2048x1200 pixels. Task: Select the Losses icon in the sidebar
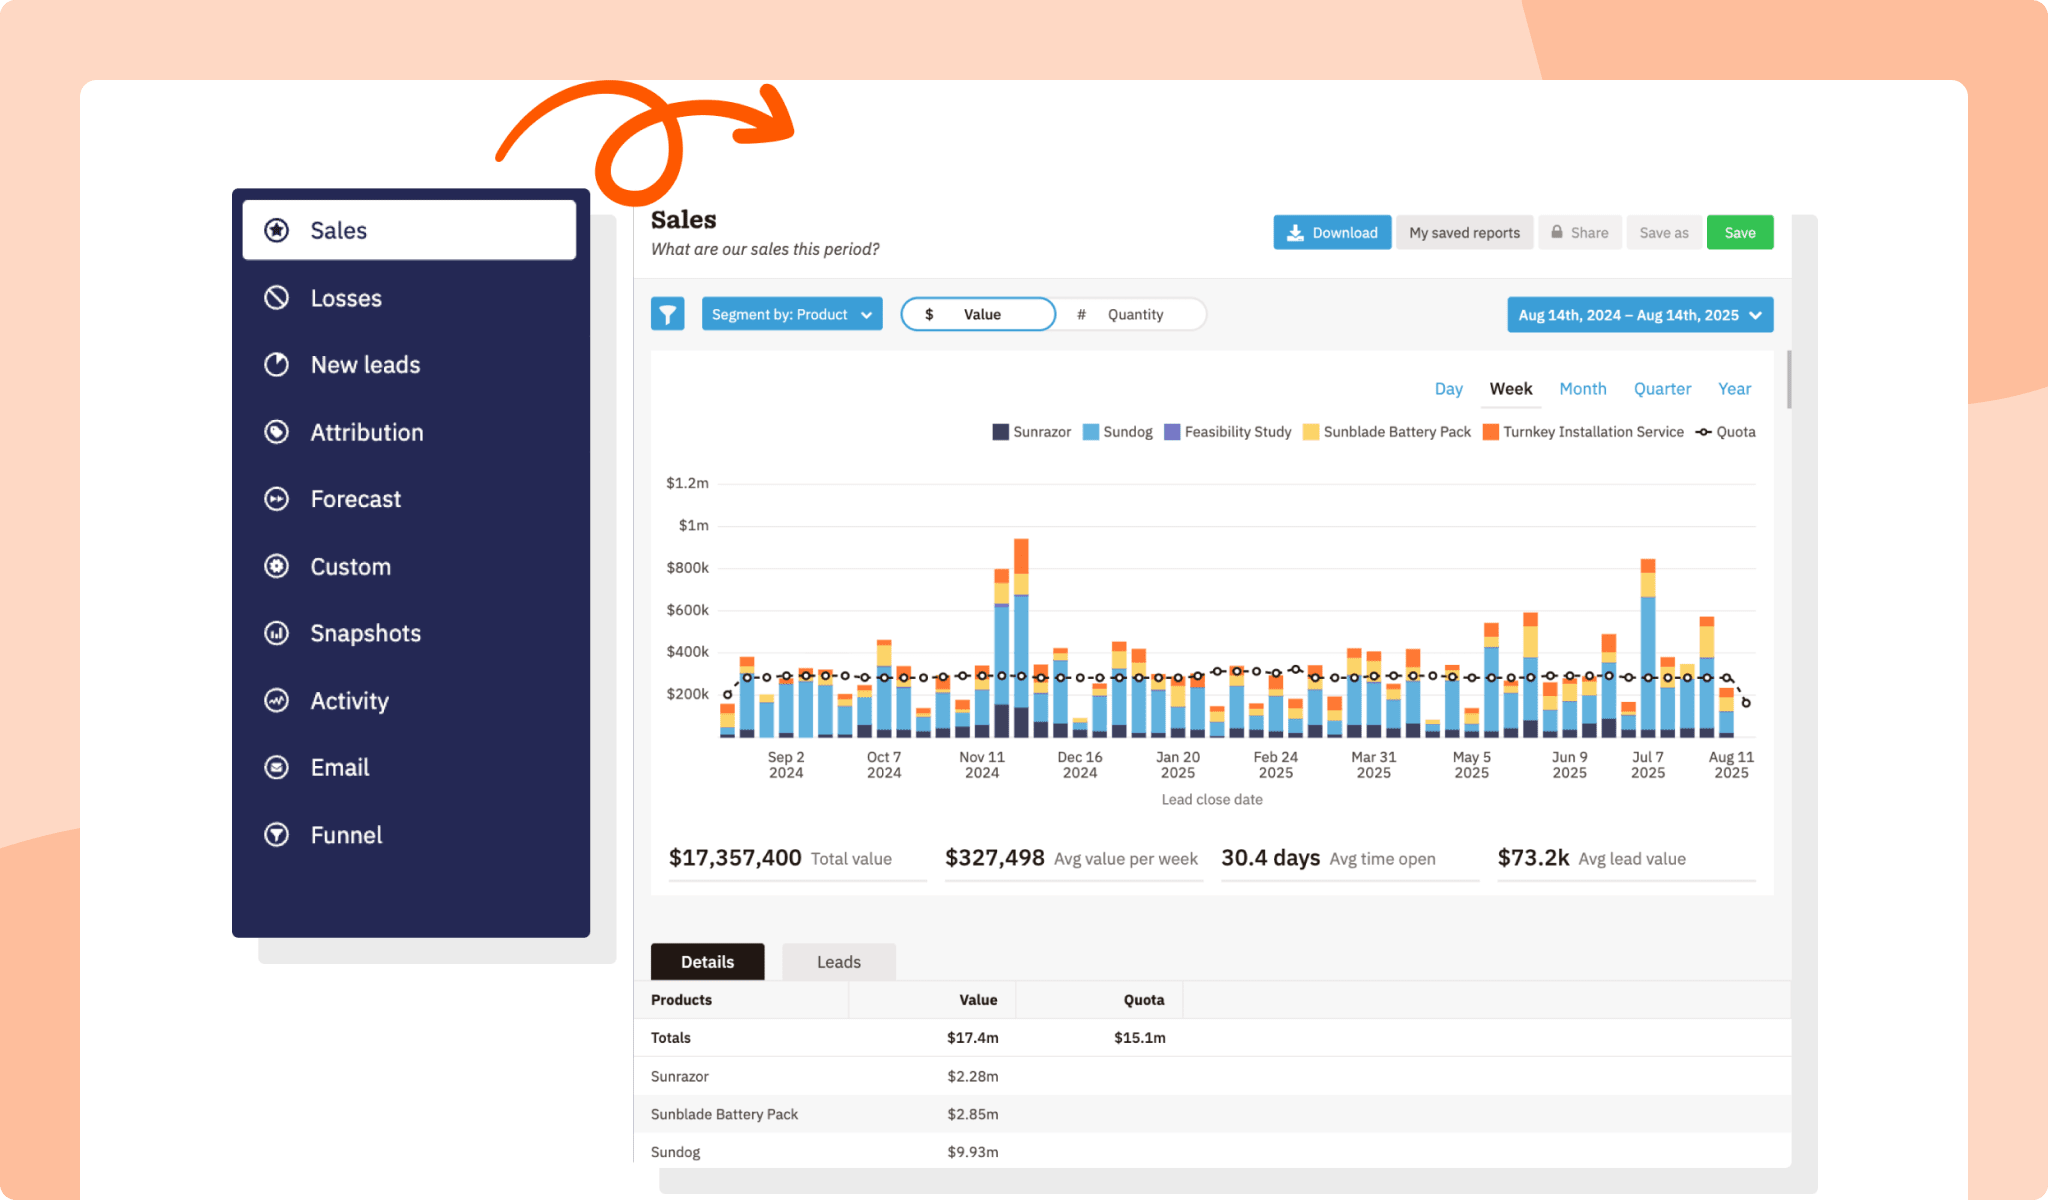click(277, 297)
